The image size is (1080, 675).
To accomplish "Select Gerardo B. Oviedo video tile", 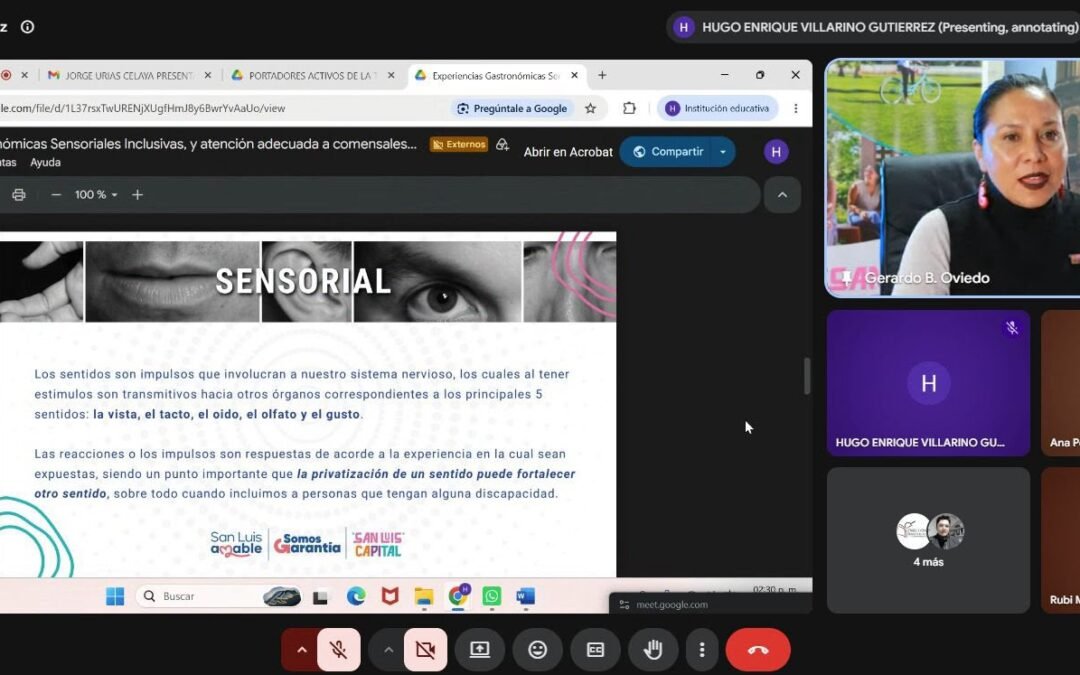I will [953, 178].
